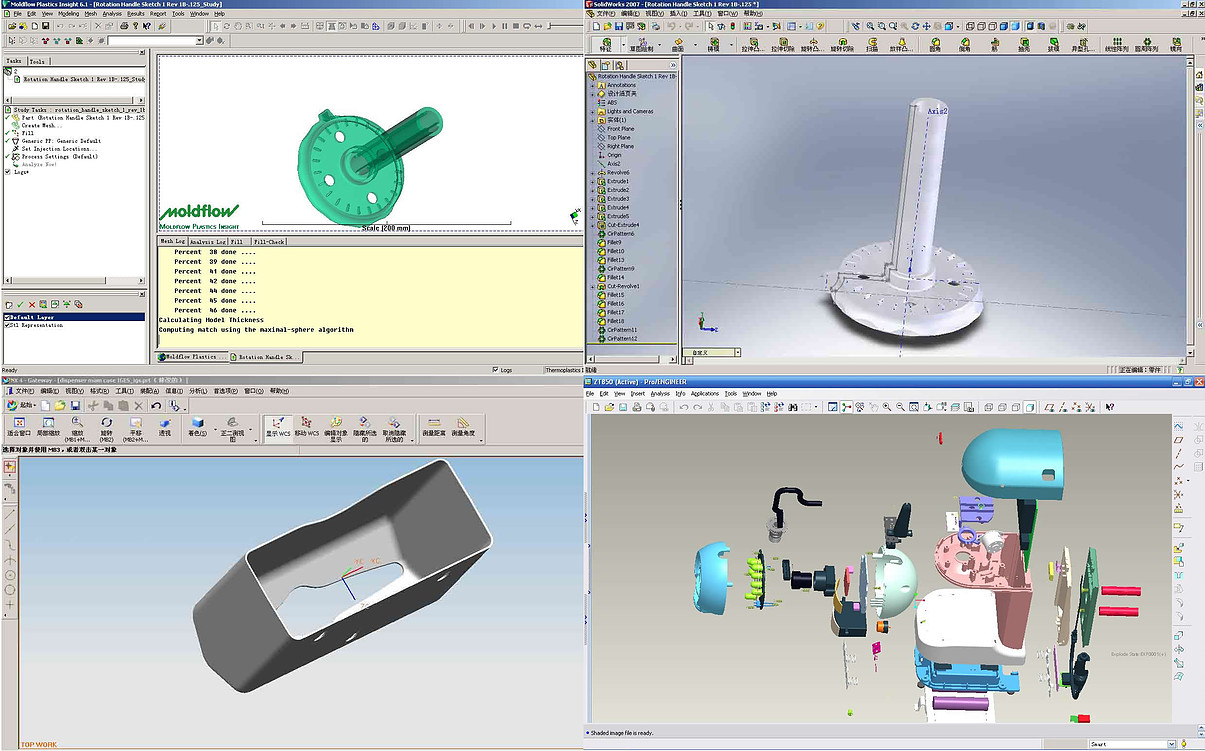Toggle the Logs checkbox in study tasks
Screen dimensions: 1205x751
[7, 172]
